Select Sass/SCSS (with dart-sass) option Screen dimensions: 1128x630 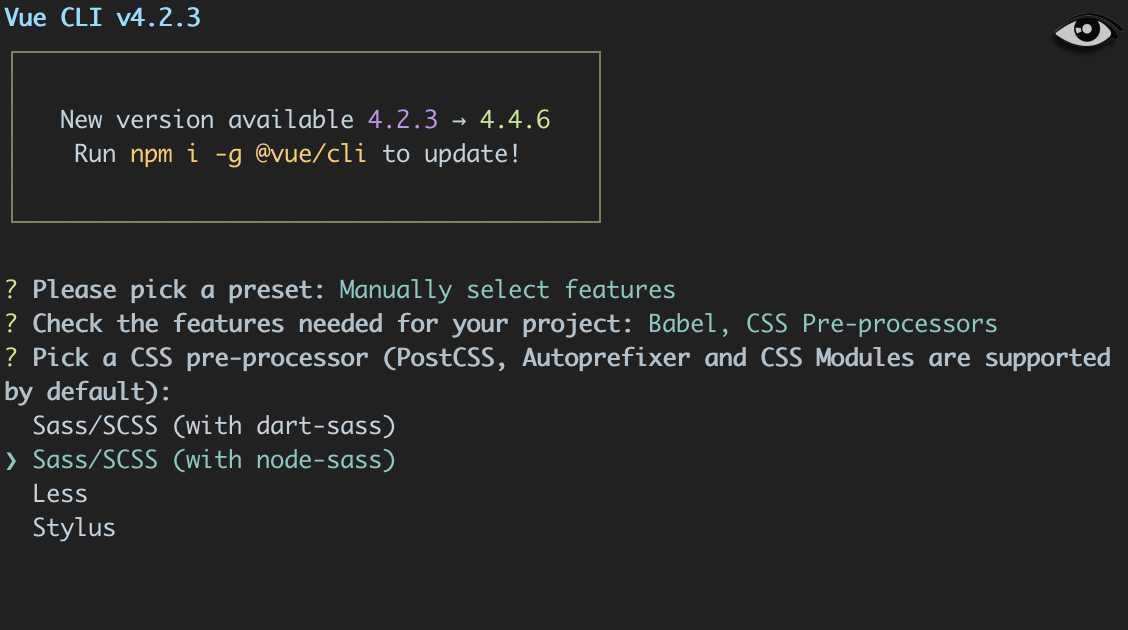point(214,426)
